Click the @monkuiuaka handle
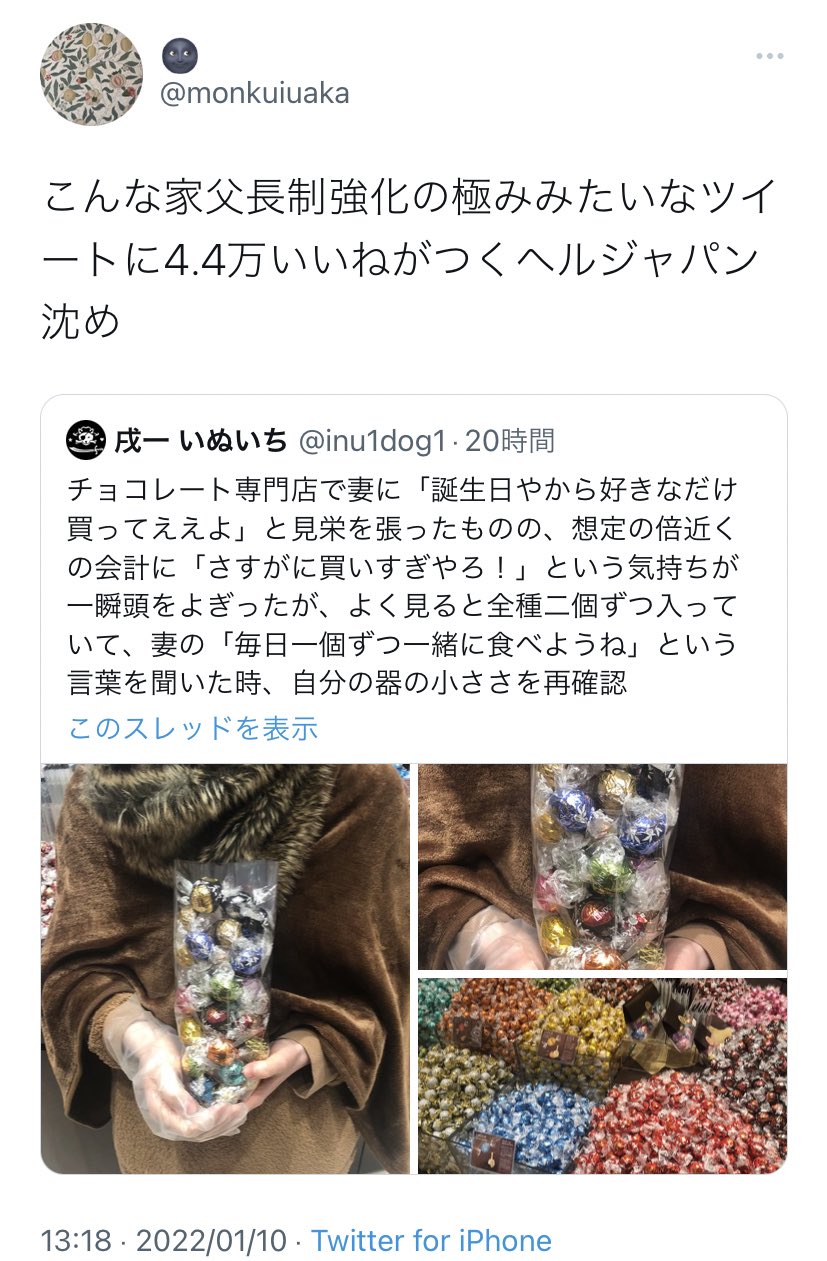 [x=255, y=94]
